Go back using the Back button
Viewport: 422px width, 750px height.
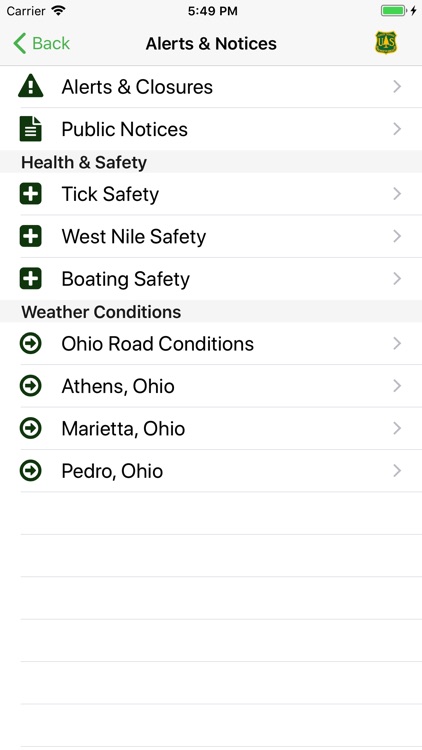(x=41, y=43)
